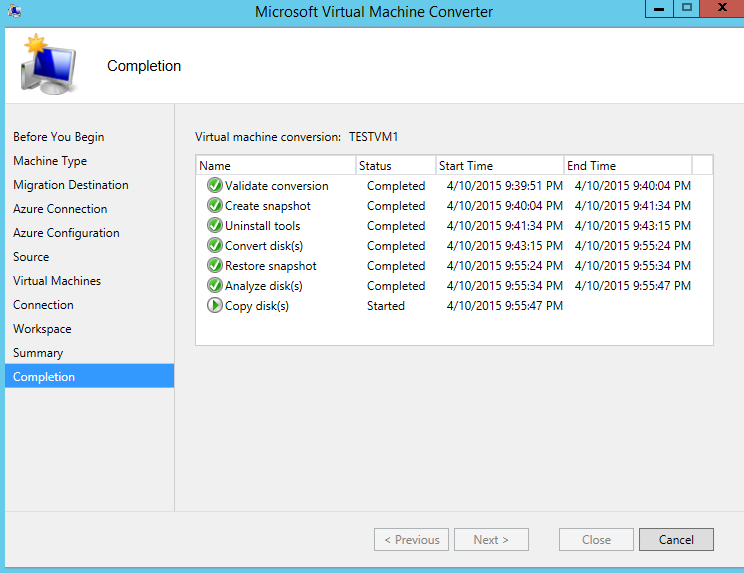The height and width of the screenshot is (573, 744).
Task: Open the Azure Connection step
Action: (60, 209)
